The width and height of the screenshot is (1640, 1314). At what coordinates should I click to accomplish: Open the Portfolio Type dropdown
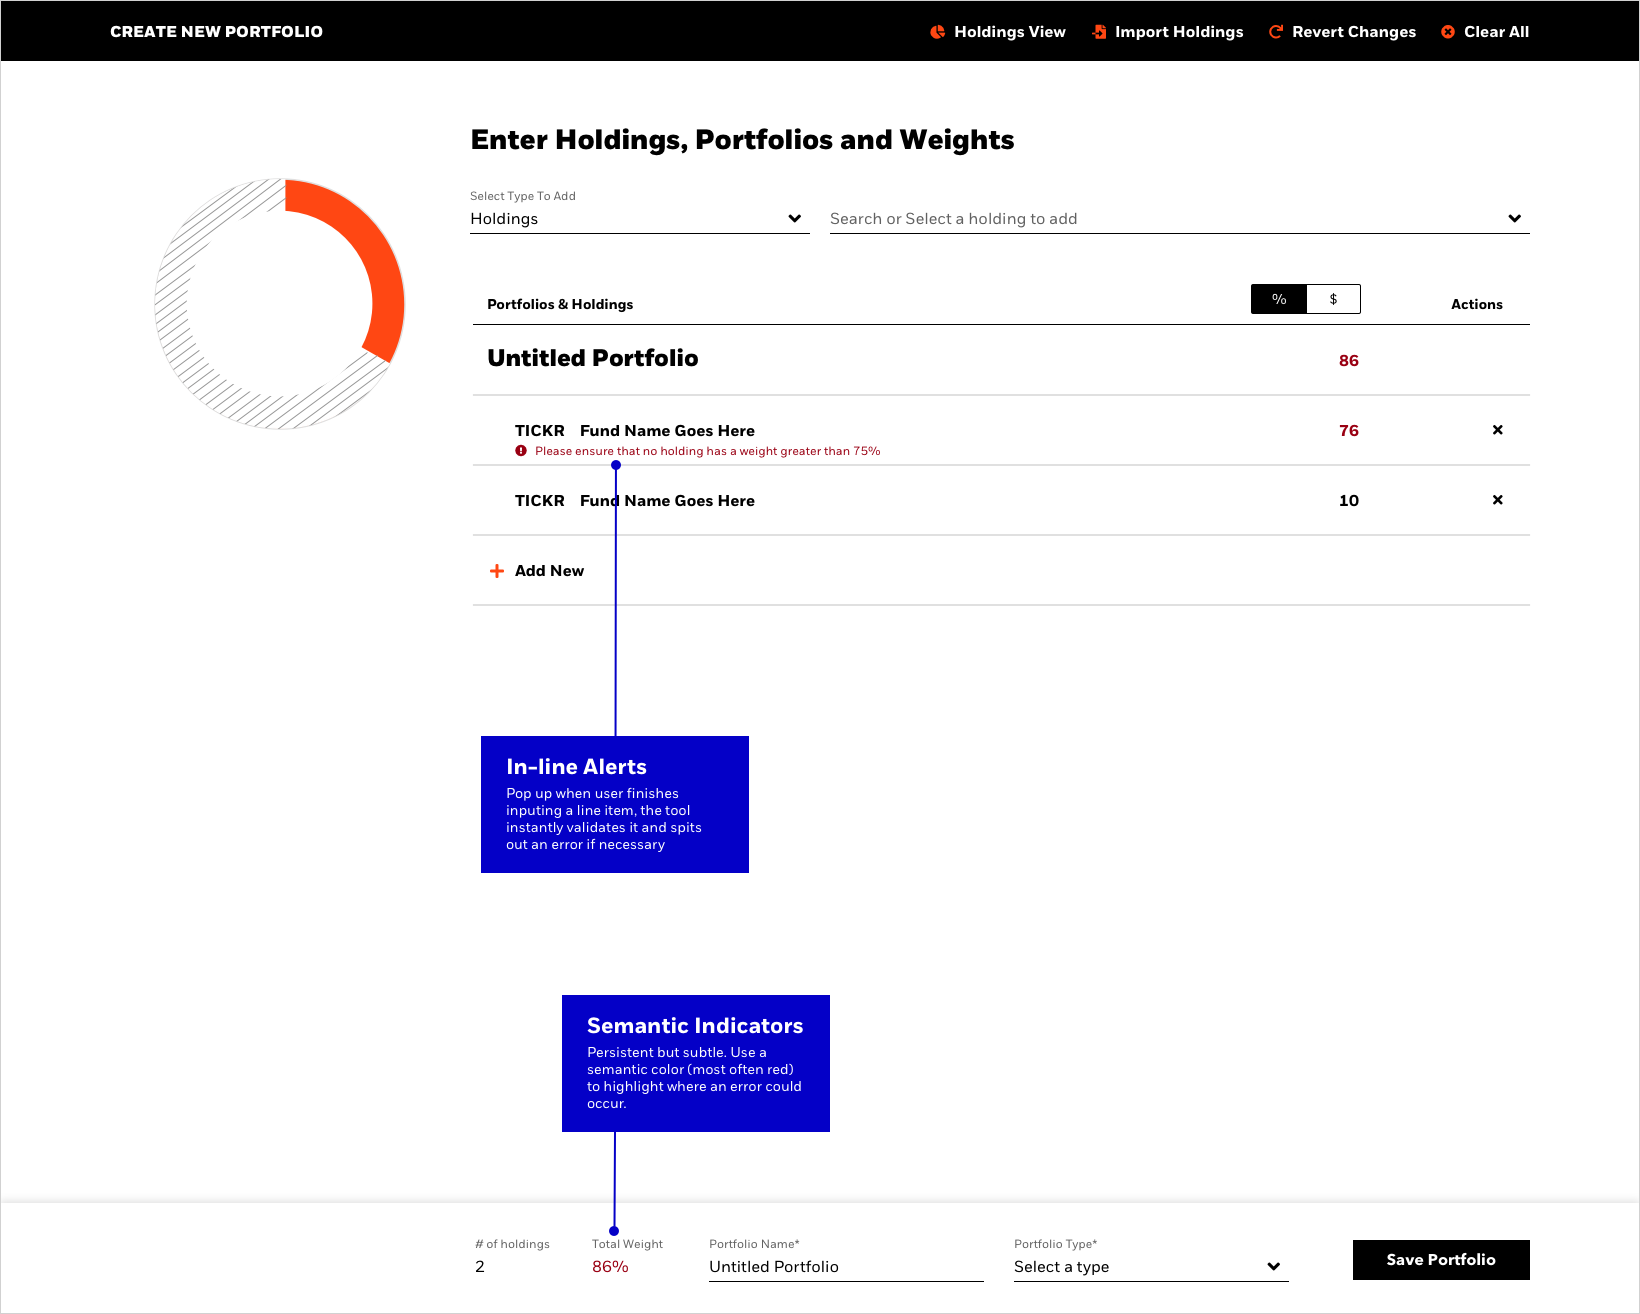1151,1267
